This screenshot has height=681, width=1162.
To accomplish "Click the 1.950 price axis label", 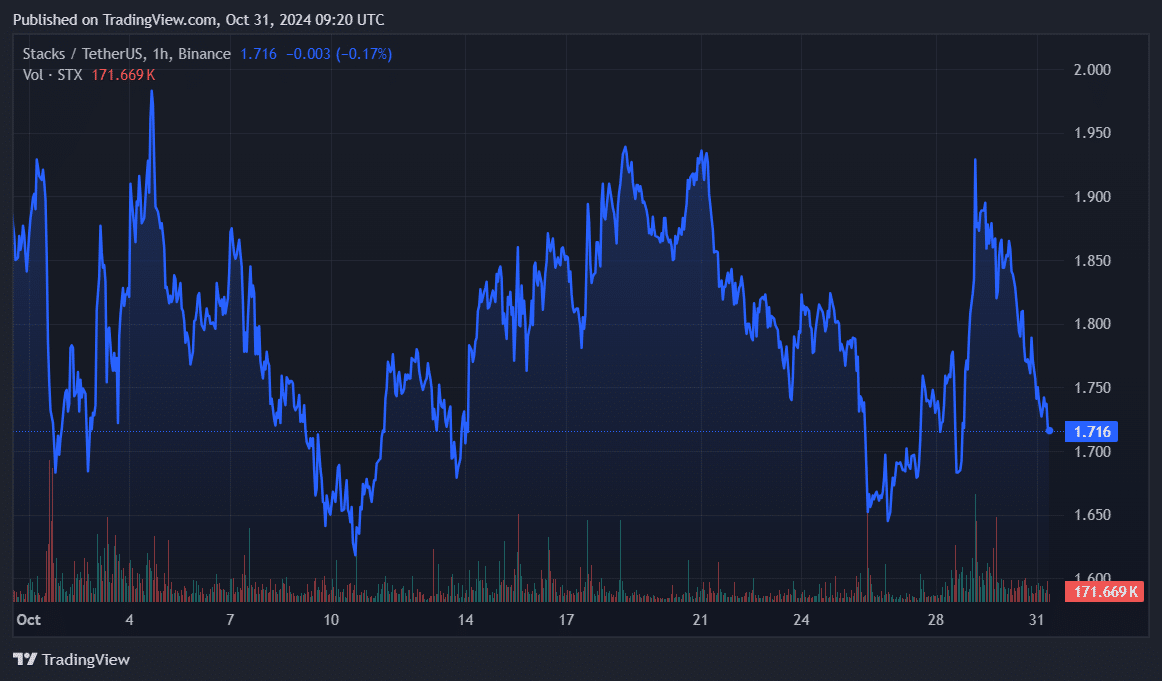I will 1092,133.
